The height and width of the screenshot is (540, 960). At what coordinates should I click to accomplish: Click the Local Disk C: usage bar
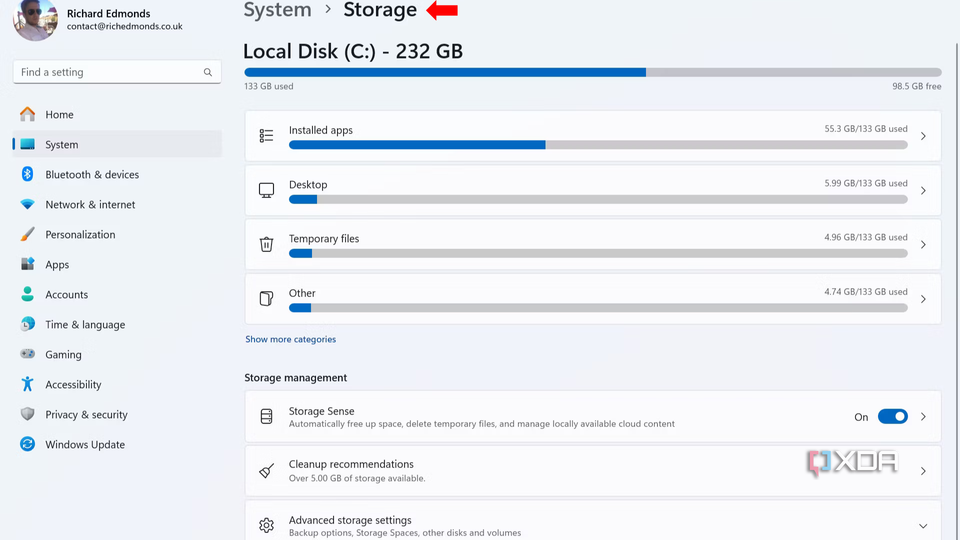592,72
